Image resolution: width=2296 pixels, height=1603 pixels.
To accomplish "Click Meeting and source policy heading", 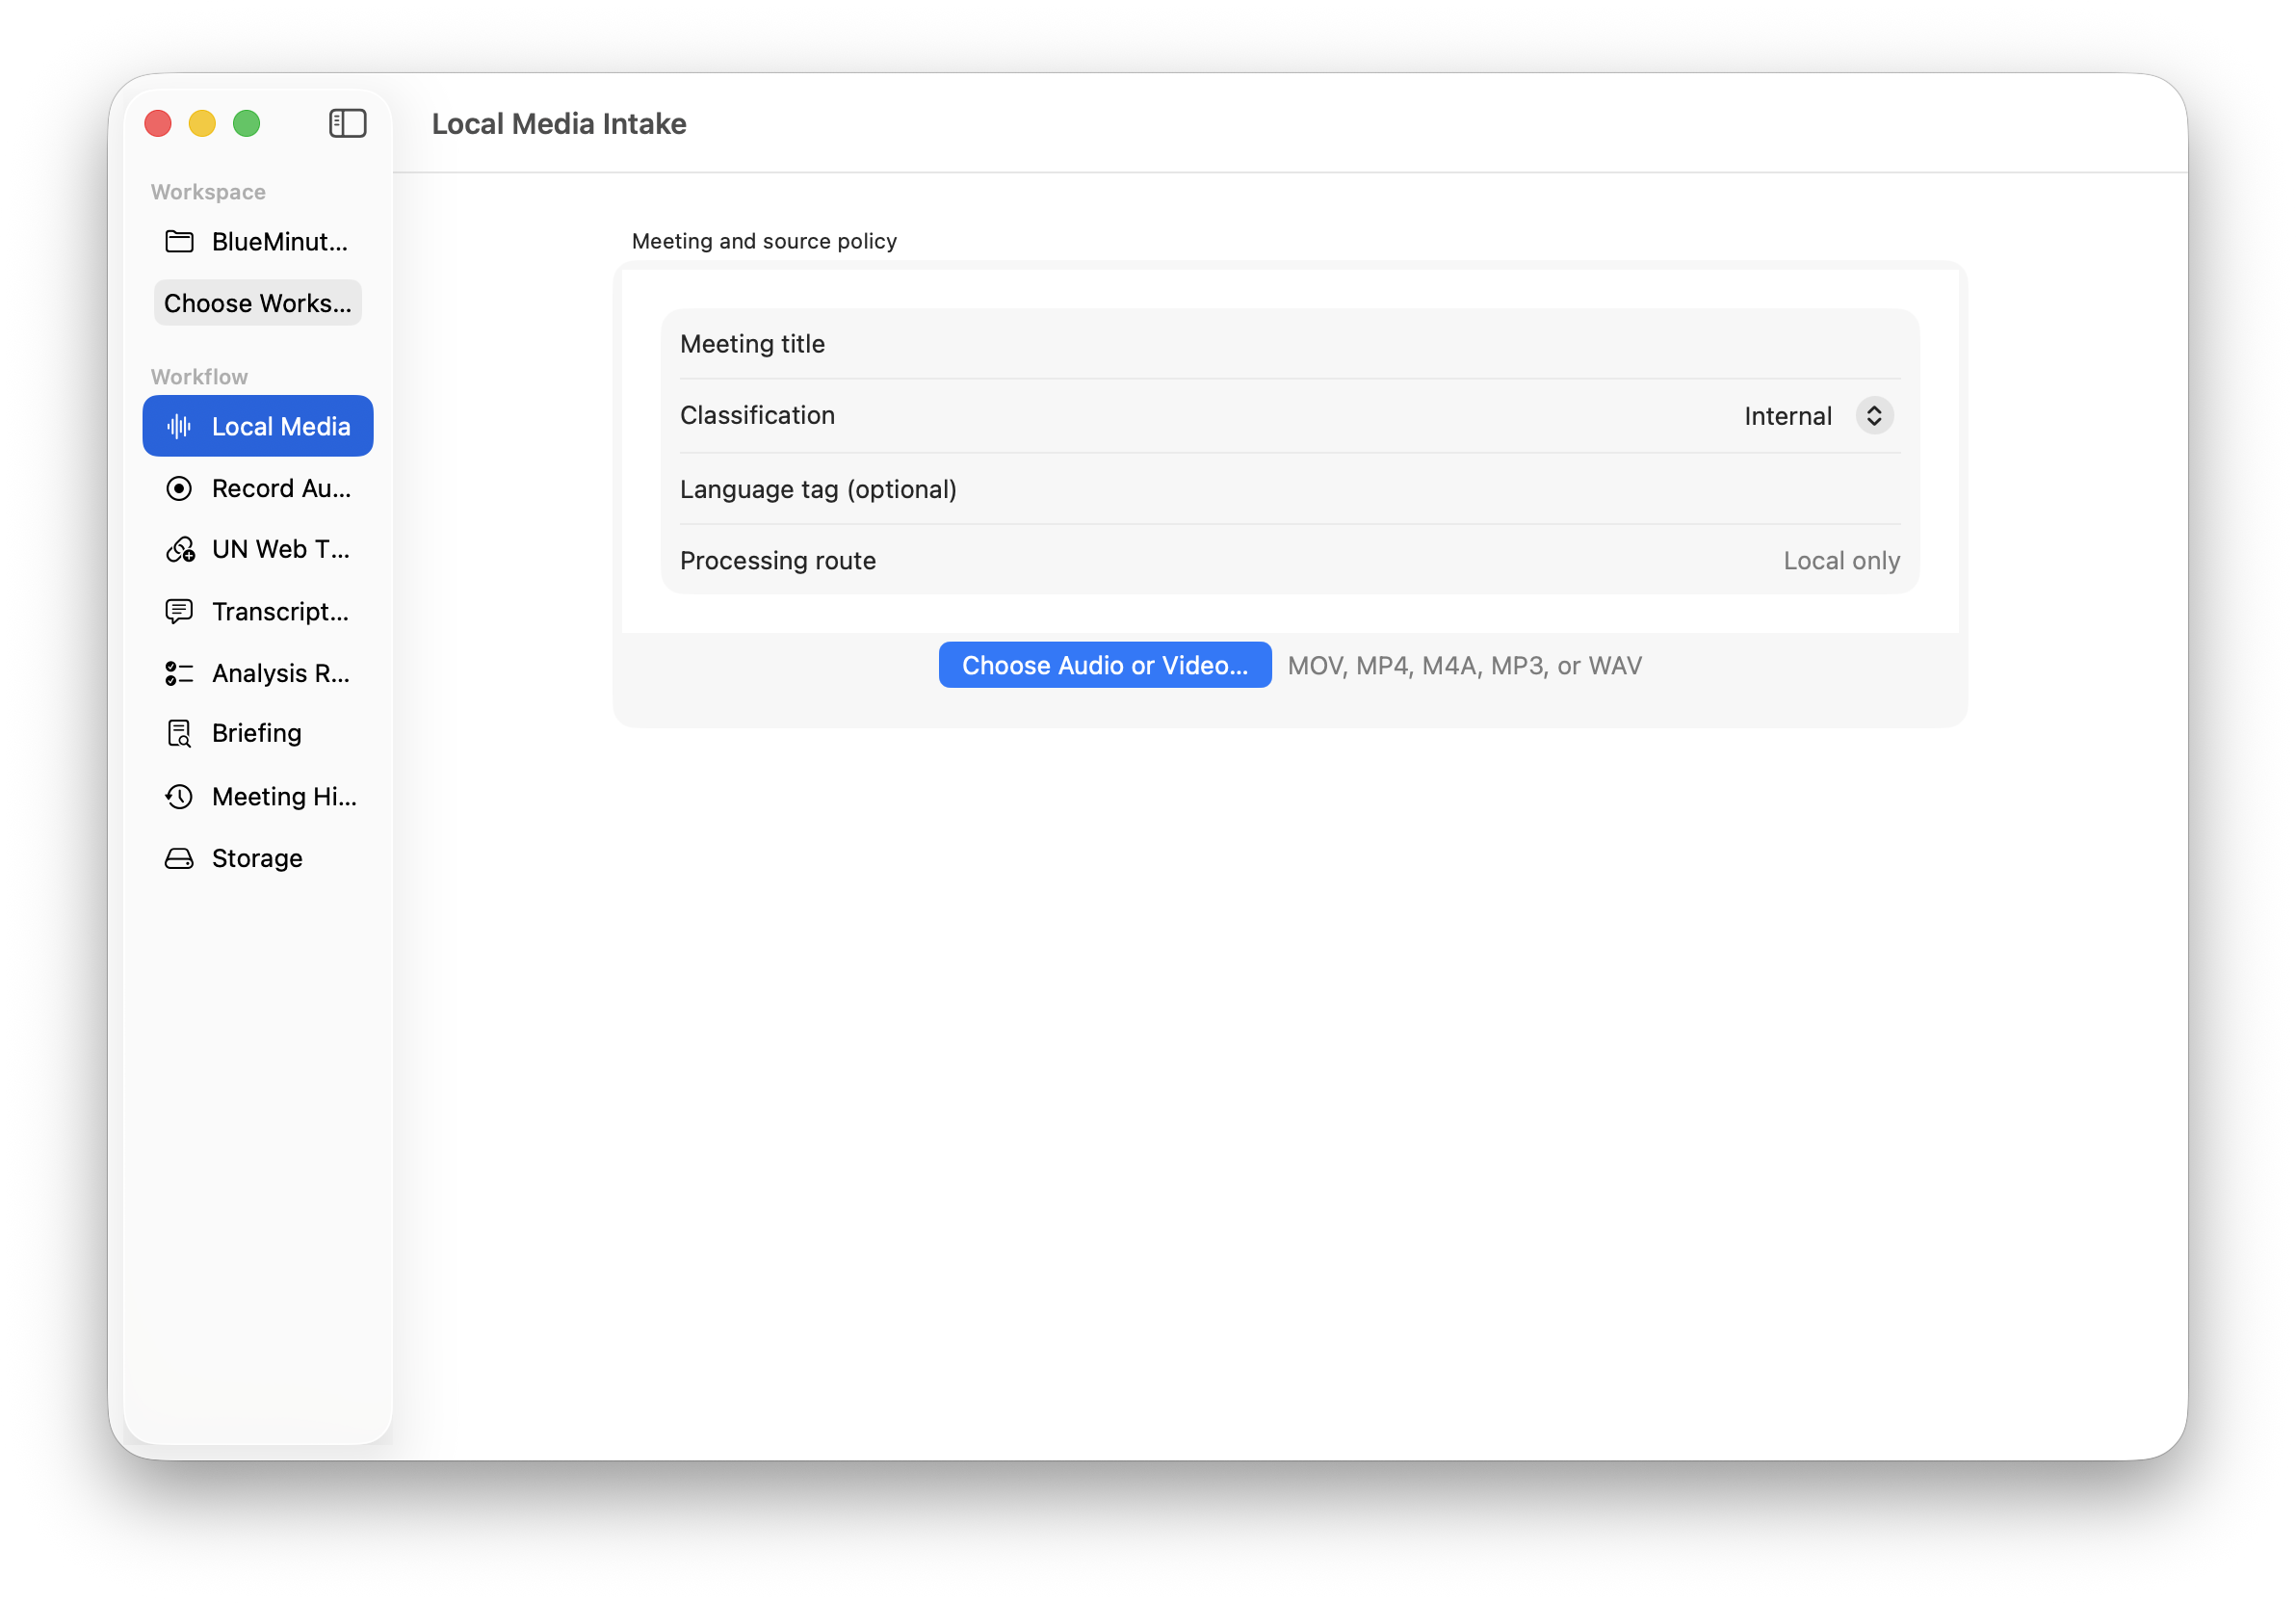I will click(x=764, y=241).
